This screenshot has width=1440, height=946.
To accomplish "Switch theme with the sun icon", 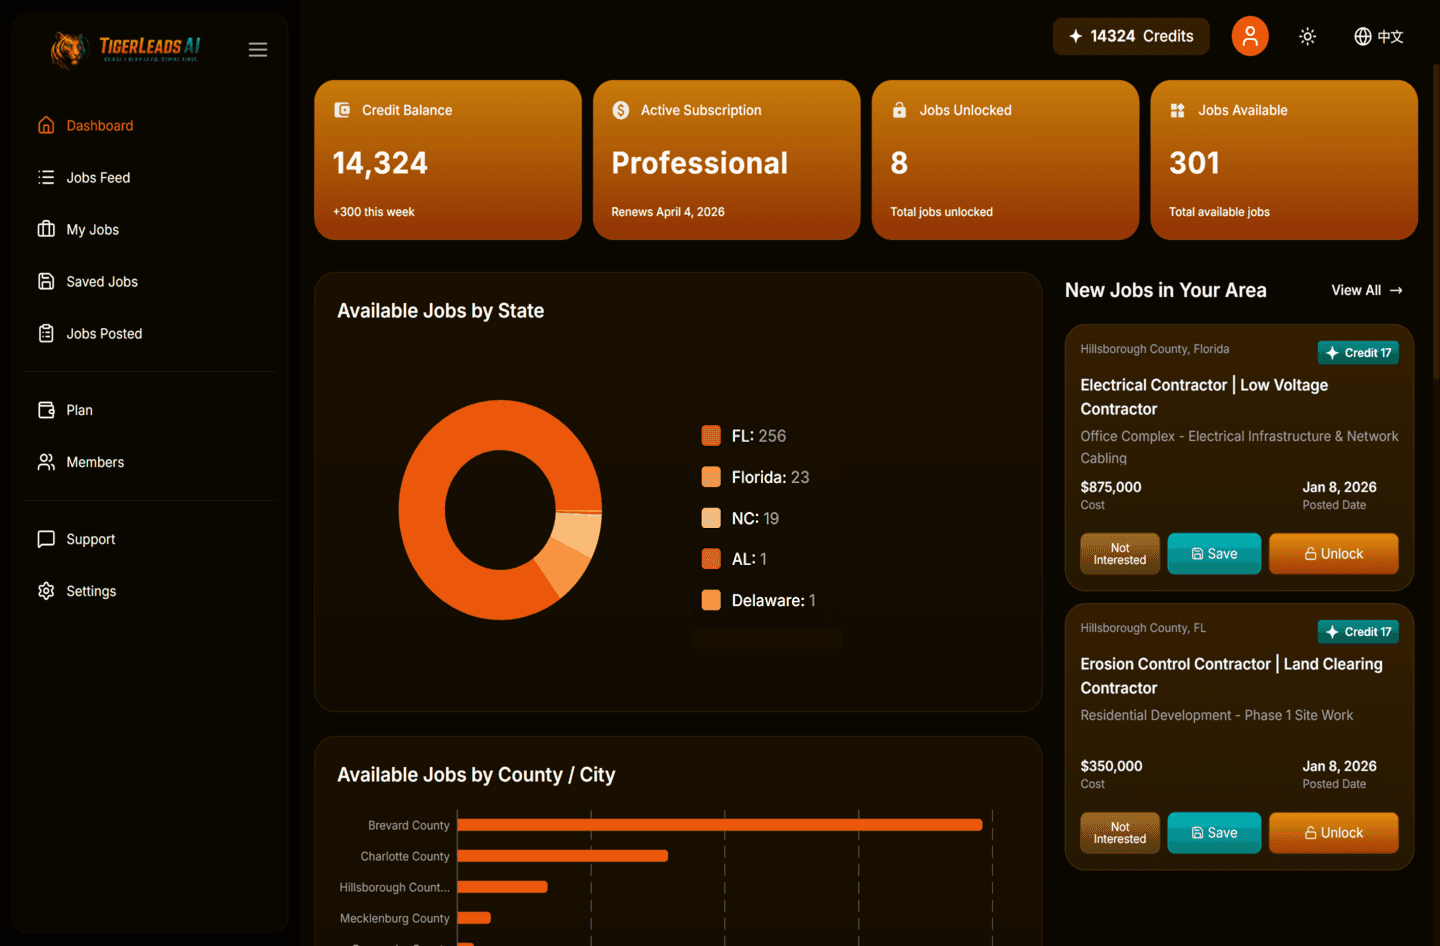I will [1307, 36].
